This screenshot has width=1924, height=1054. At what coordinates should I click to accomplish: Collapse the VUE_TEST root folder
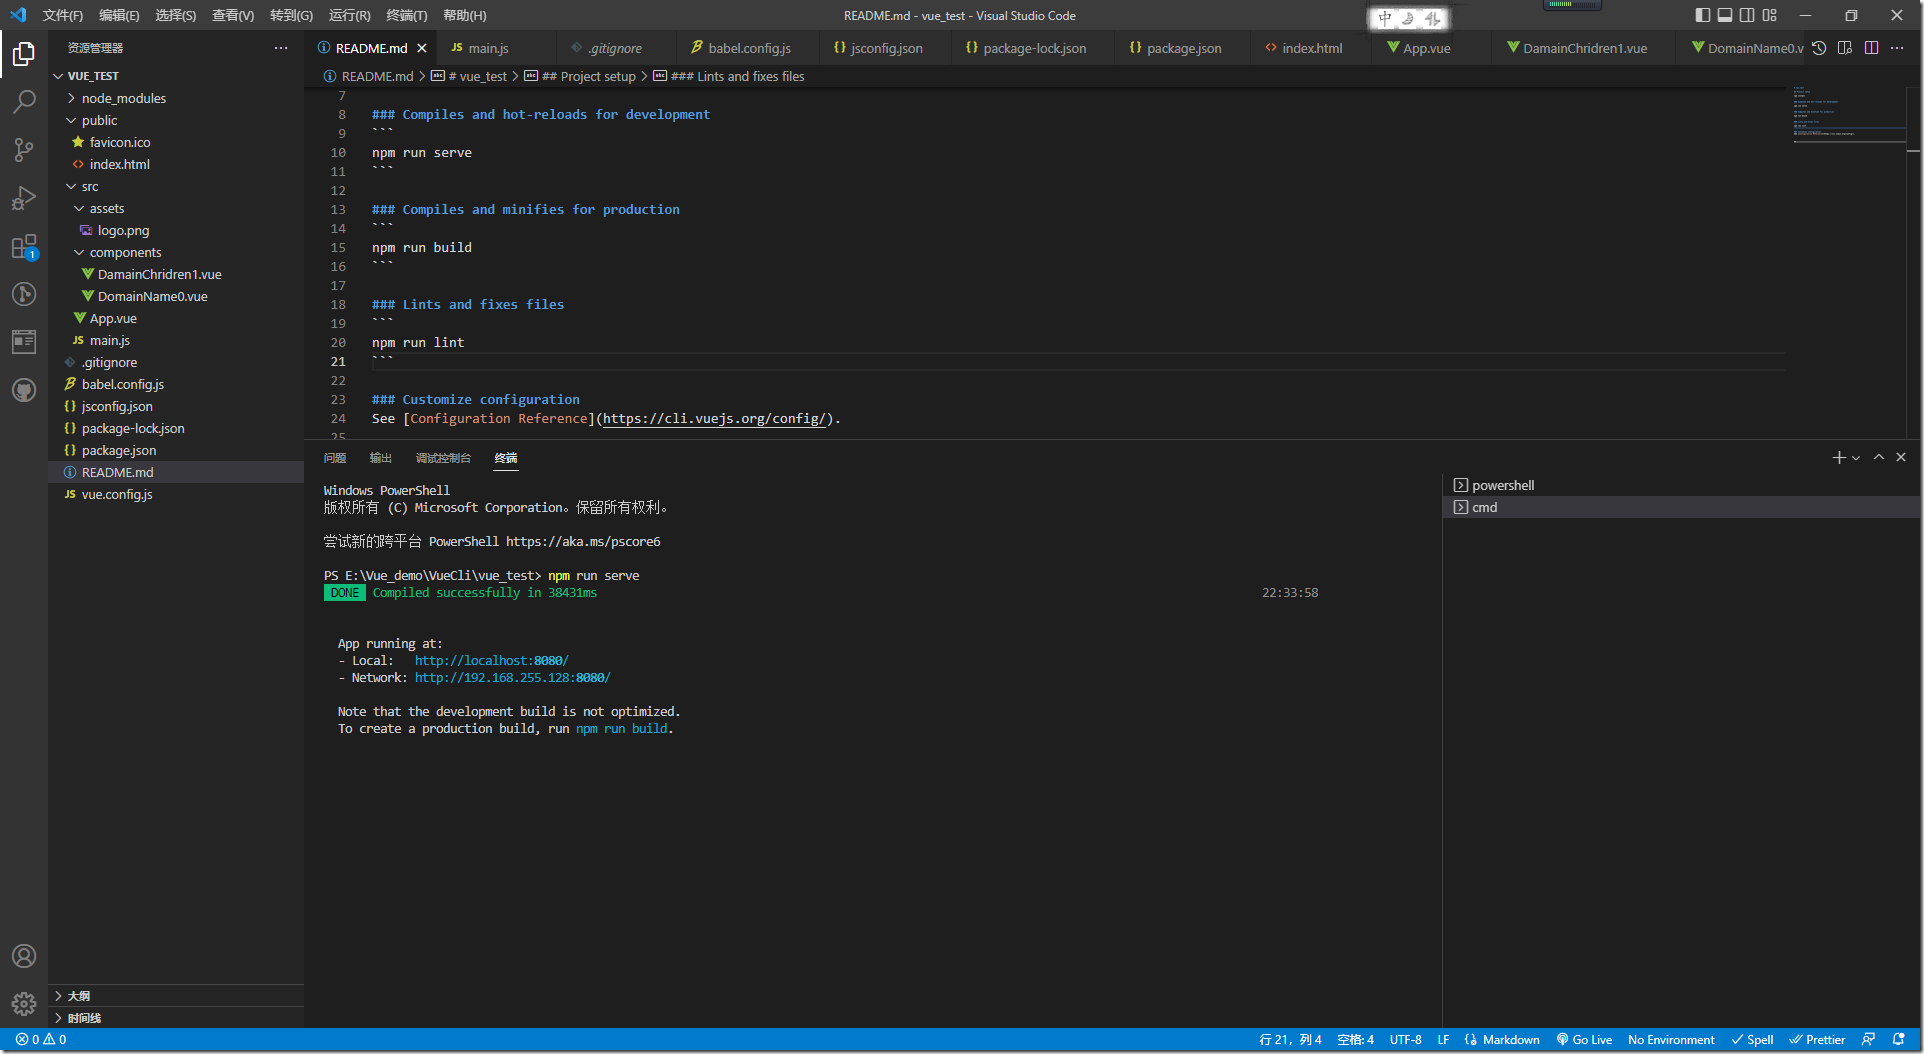176,76
